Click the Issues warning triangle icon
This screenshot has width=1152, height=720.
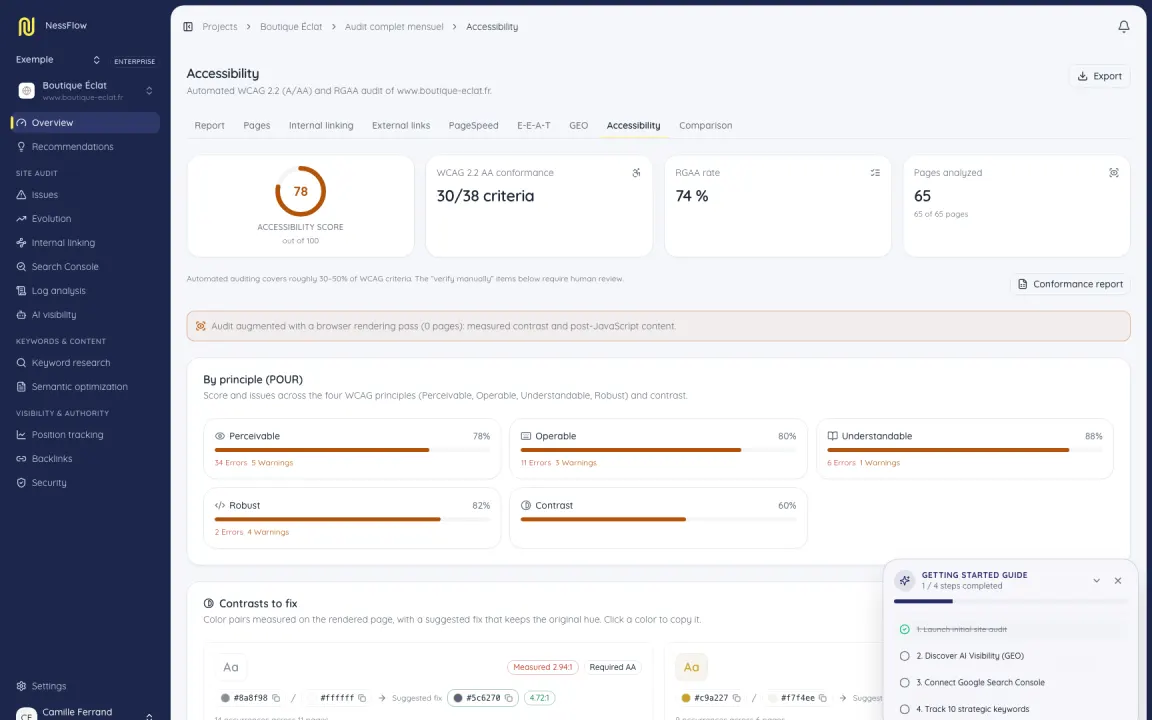(21, 195)
